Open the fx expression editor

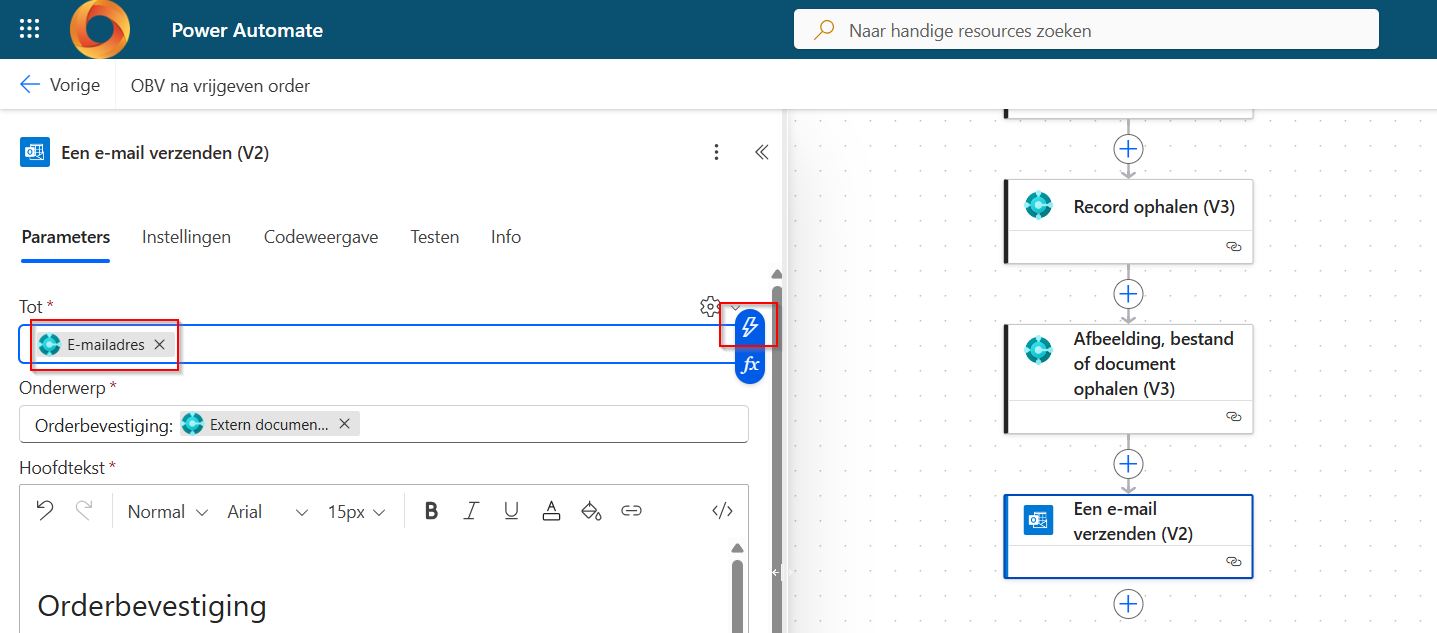click(749, 365)
